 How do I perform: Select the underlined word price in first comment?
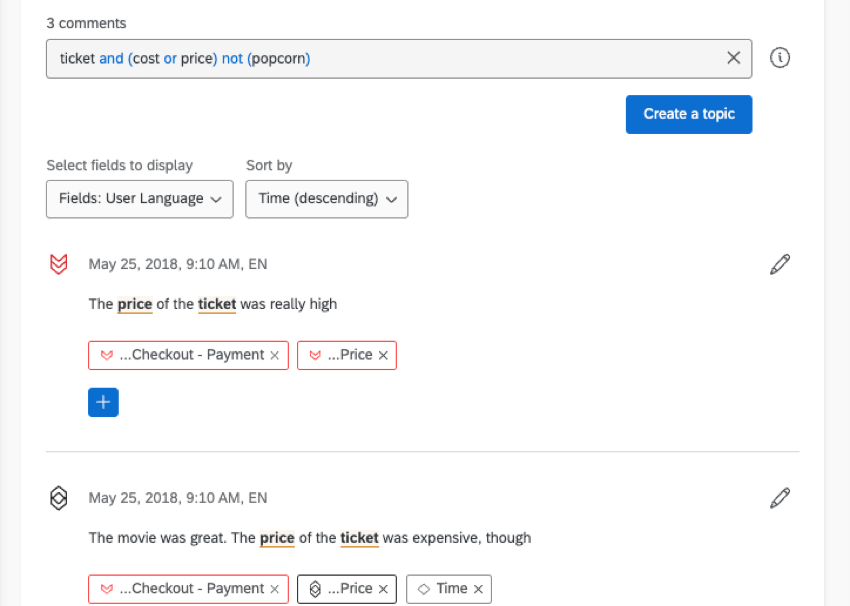pyautogui.click(x=134, y=304)
